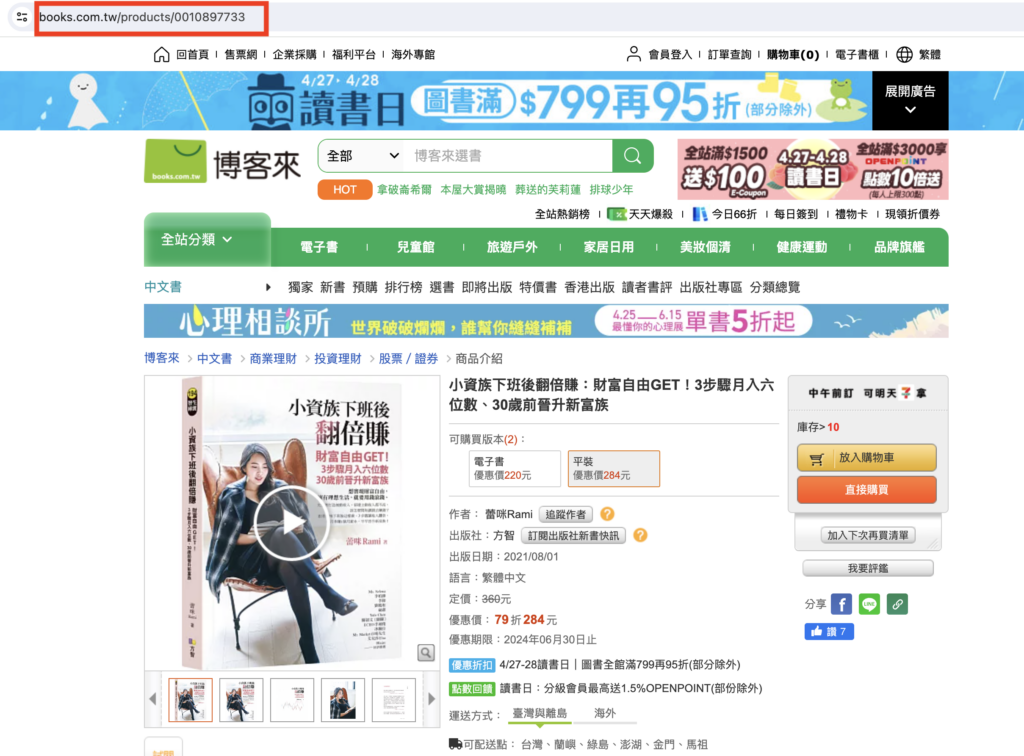The width and height of the screenshot is (1024, 756).
Task: Click question mark icon next to 訂閱出版社新書快訊
Action: coord(640,535)
